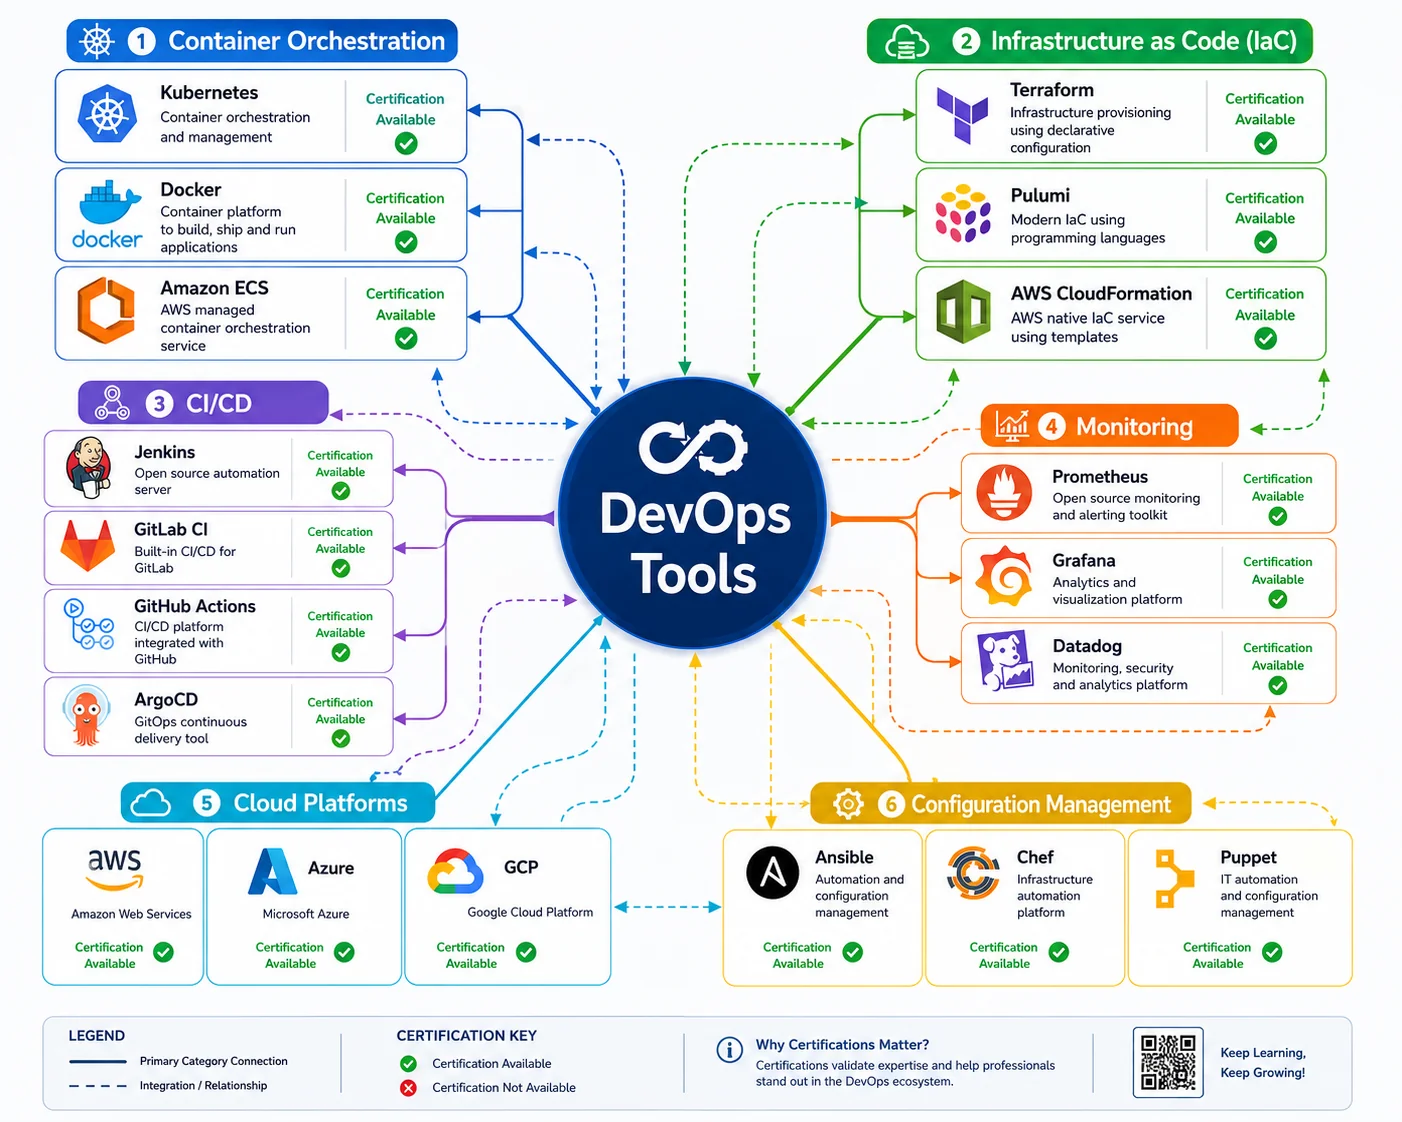This screenshot has height=1122, width=1402.
Task: Click the Kubernetes helm wheel logo
Action: point(106,115)
